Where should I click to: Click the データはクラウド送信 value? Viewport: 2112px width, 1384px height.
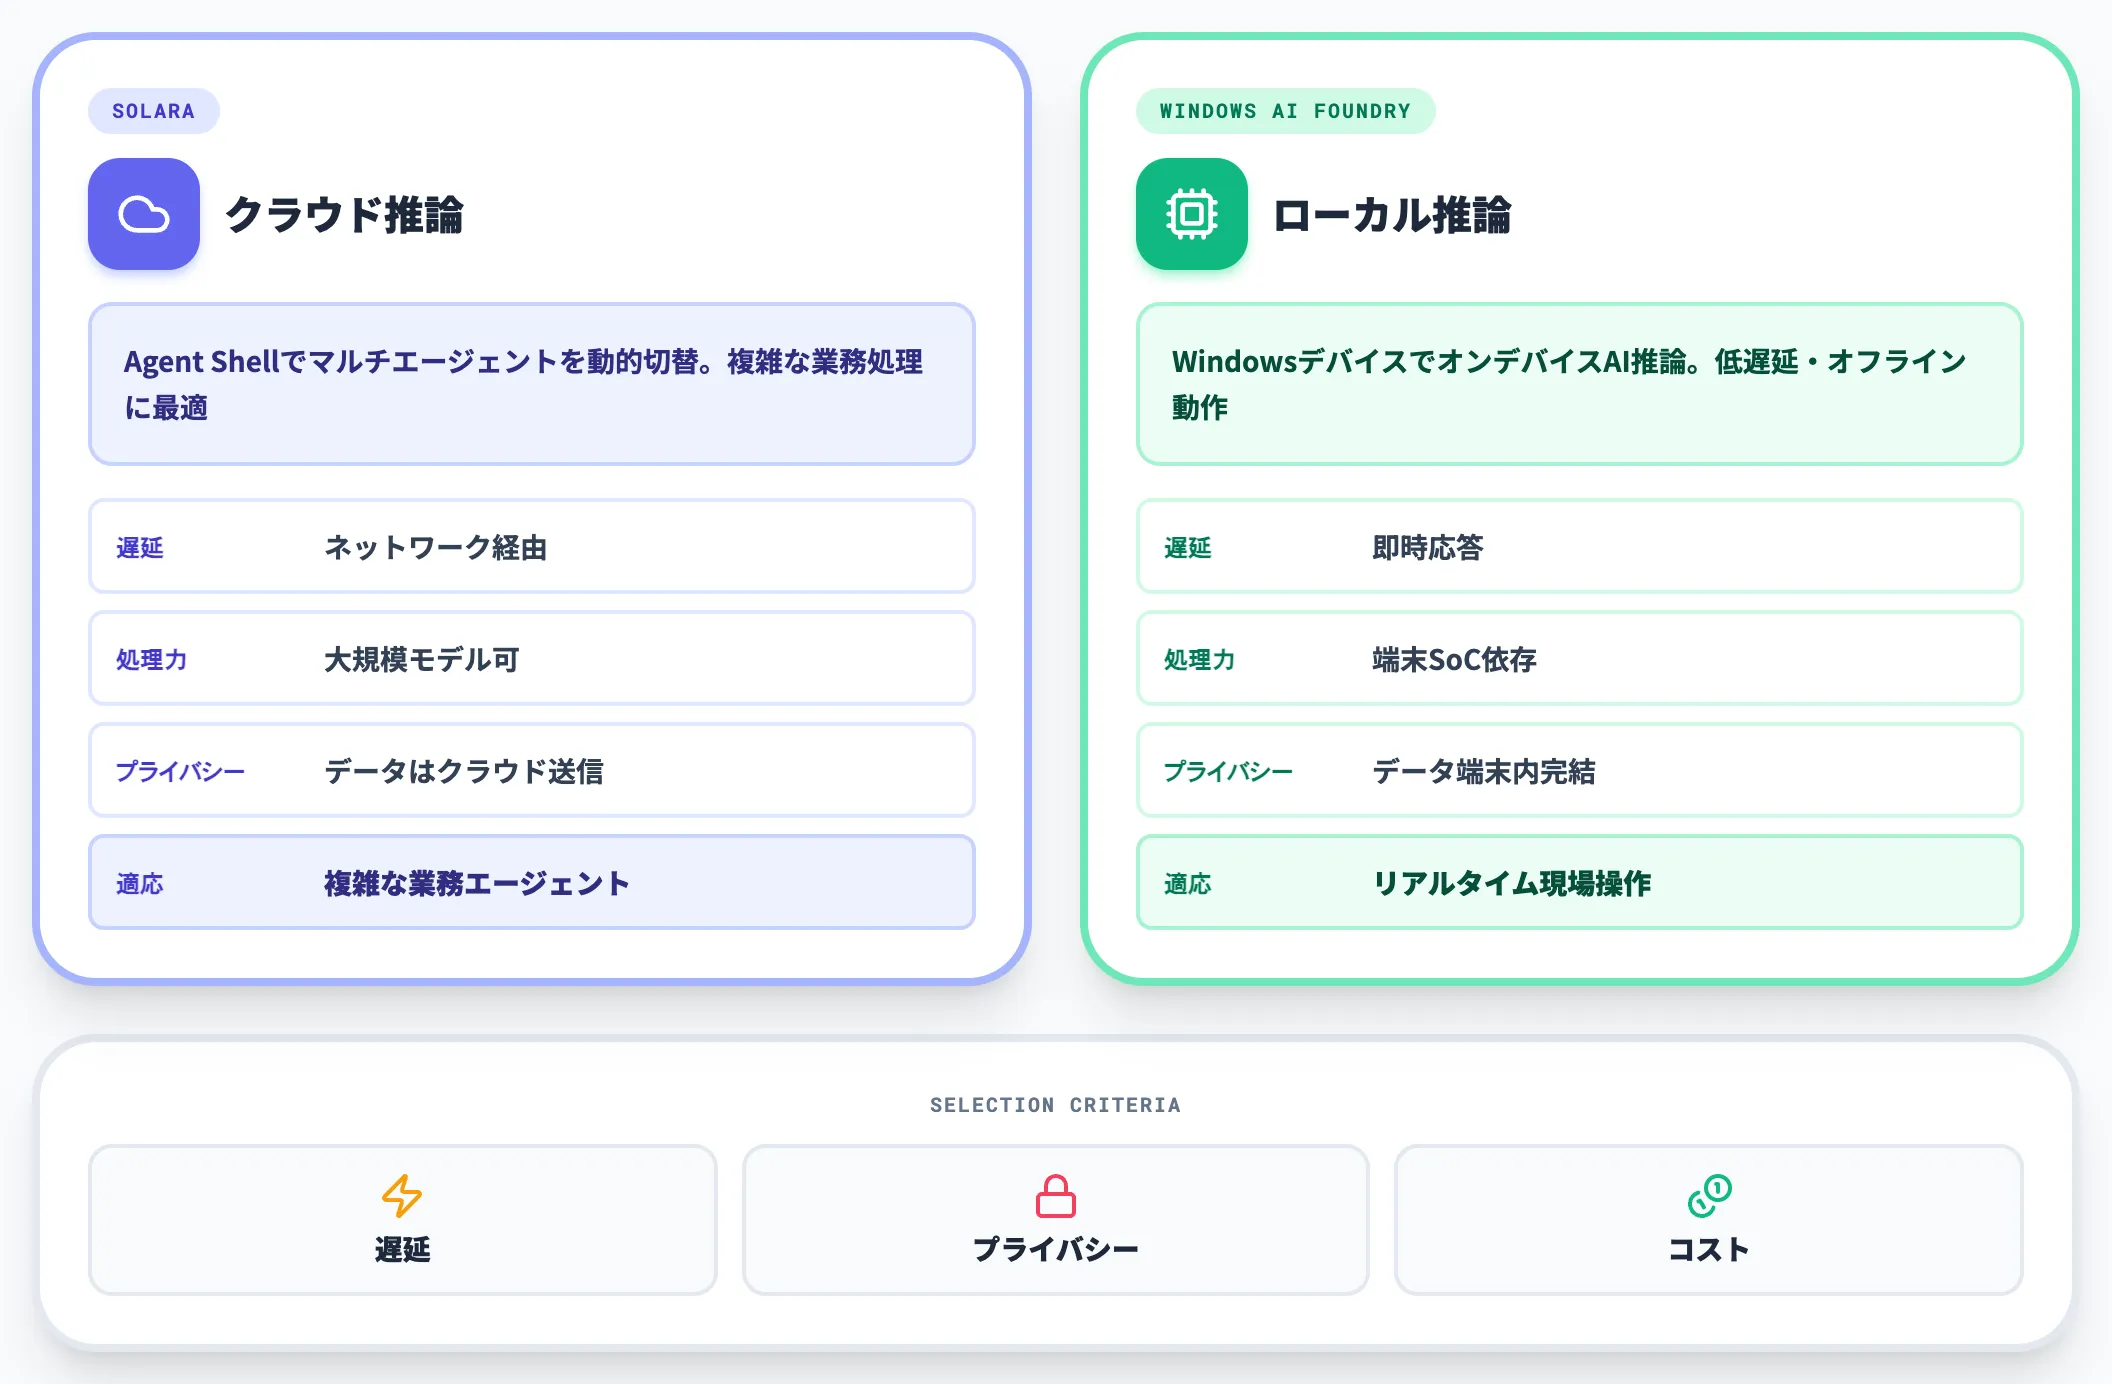pos(464,772)
